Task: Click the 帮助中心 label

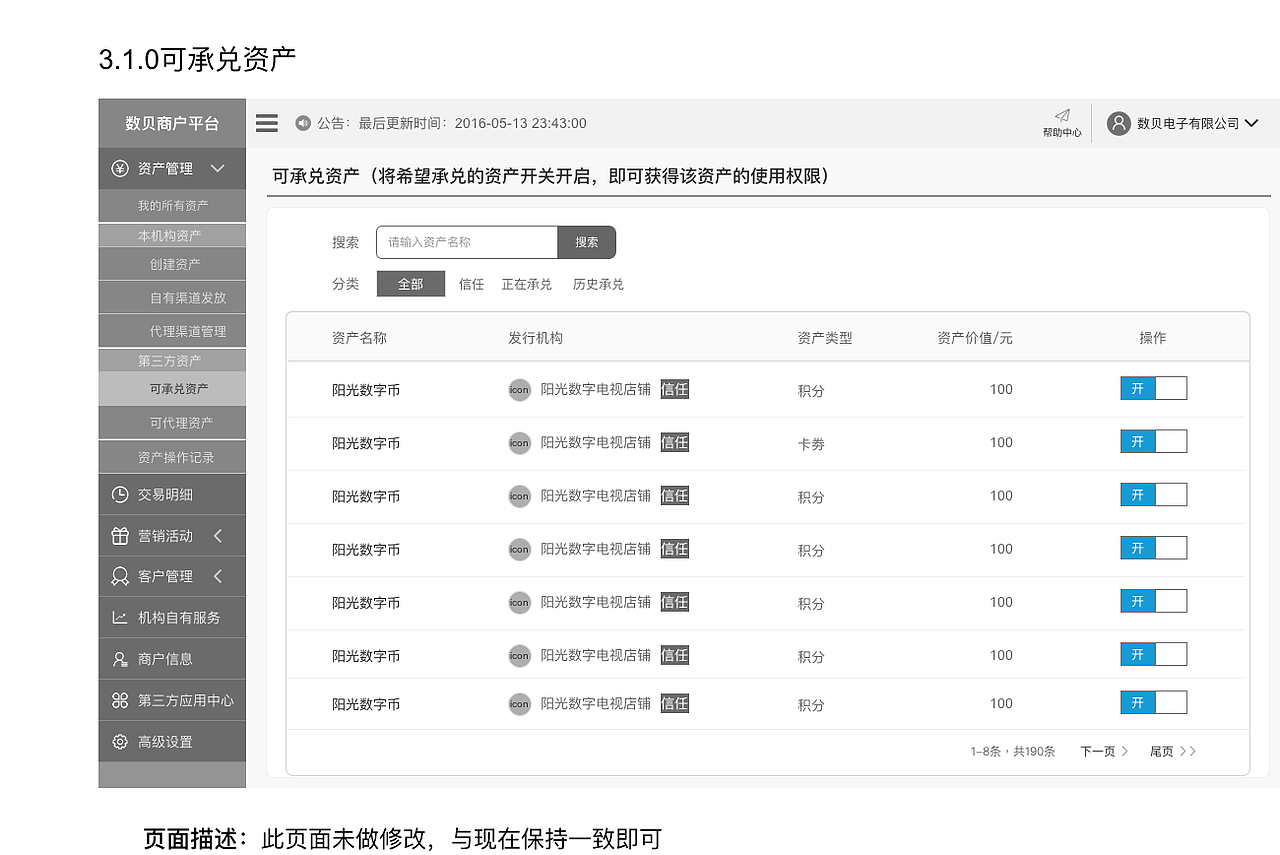Action: click(1062, 132)
